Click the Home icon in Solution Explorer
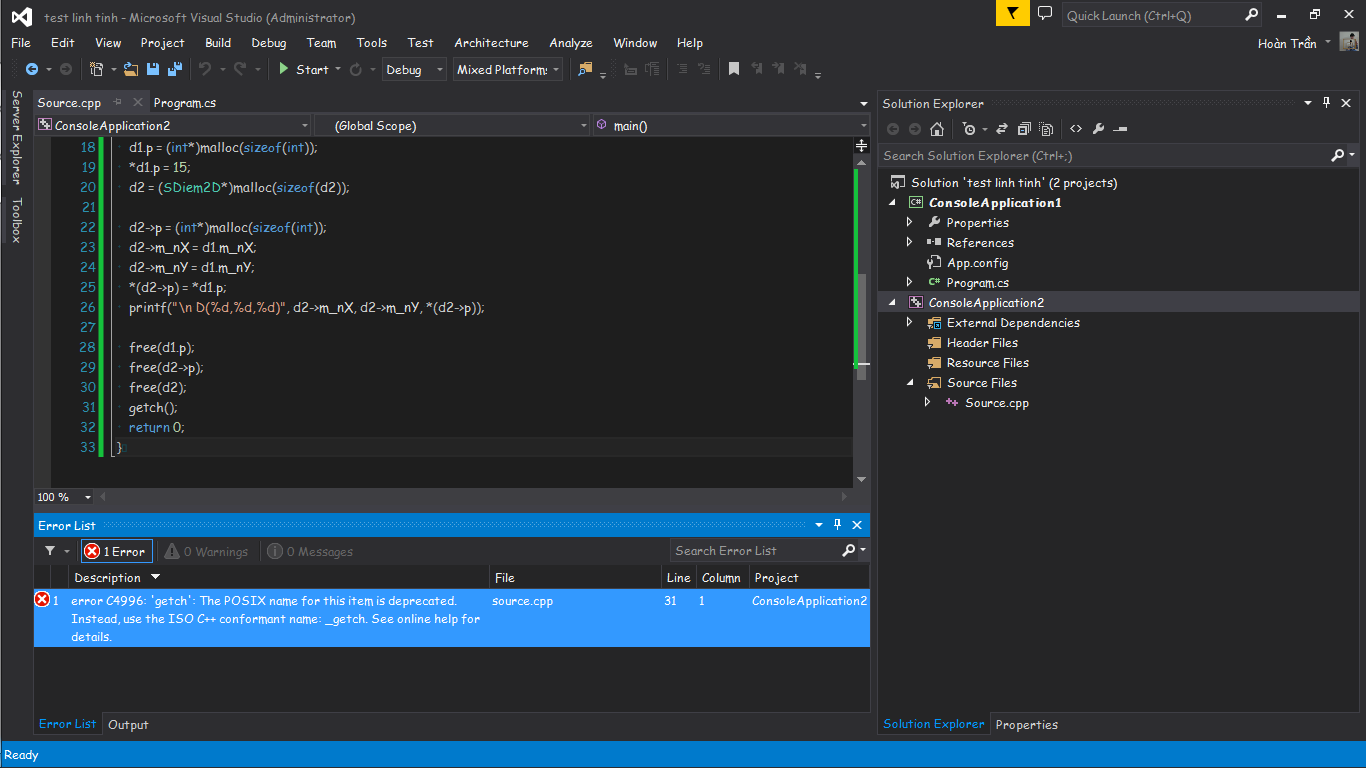The image size is (1366, 768). (x=937, y=129)
